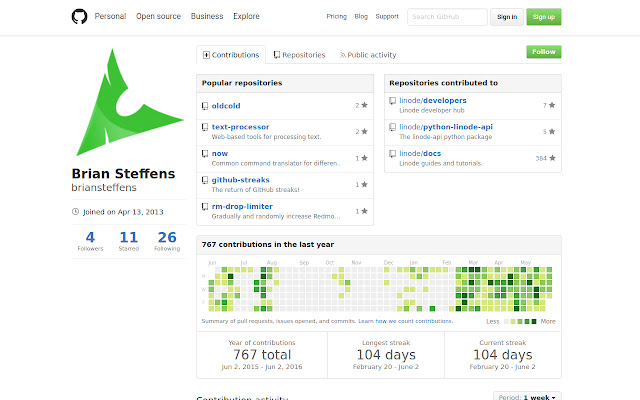Click the repo icon beside linode/python-linode-api
640x400 pixels.
393,127
